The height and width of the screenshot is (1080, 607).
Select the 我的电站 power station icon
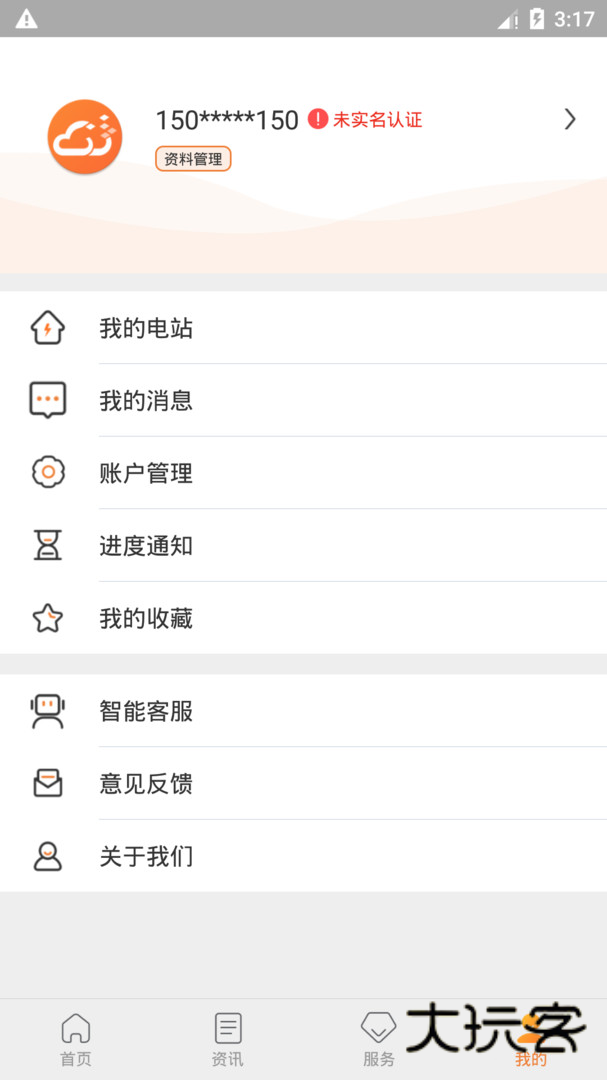pyautogui.click(x=47, y=327)
